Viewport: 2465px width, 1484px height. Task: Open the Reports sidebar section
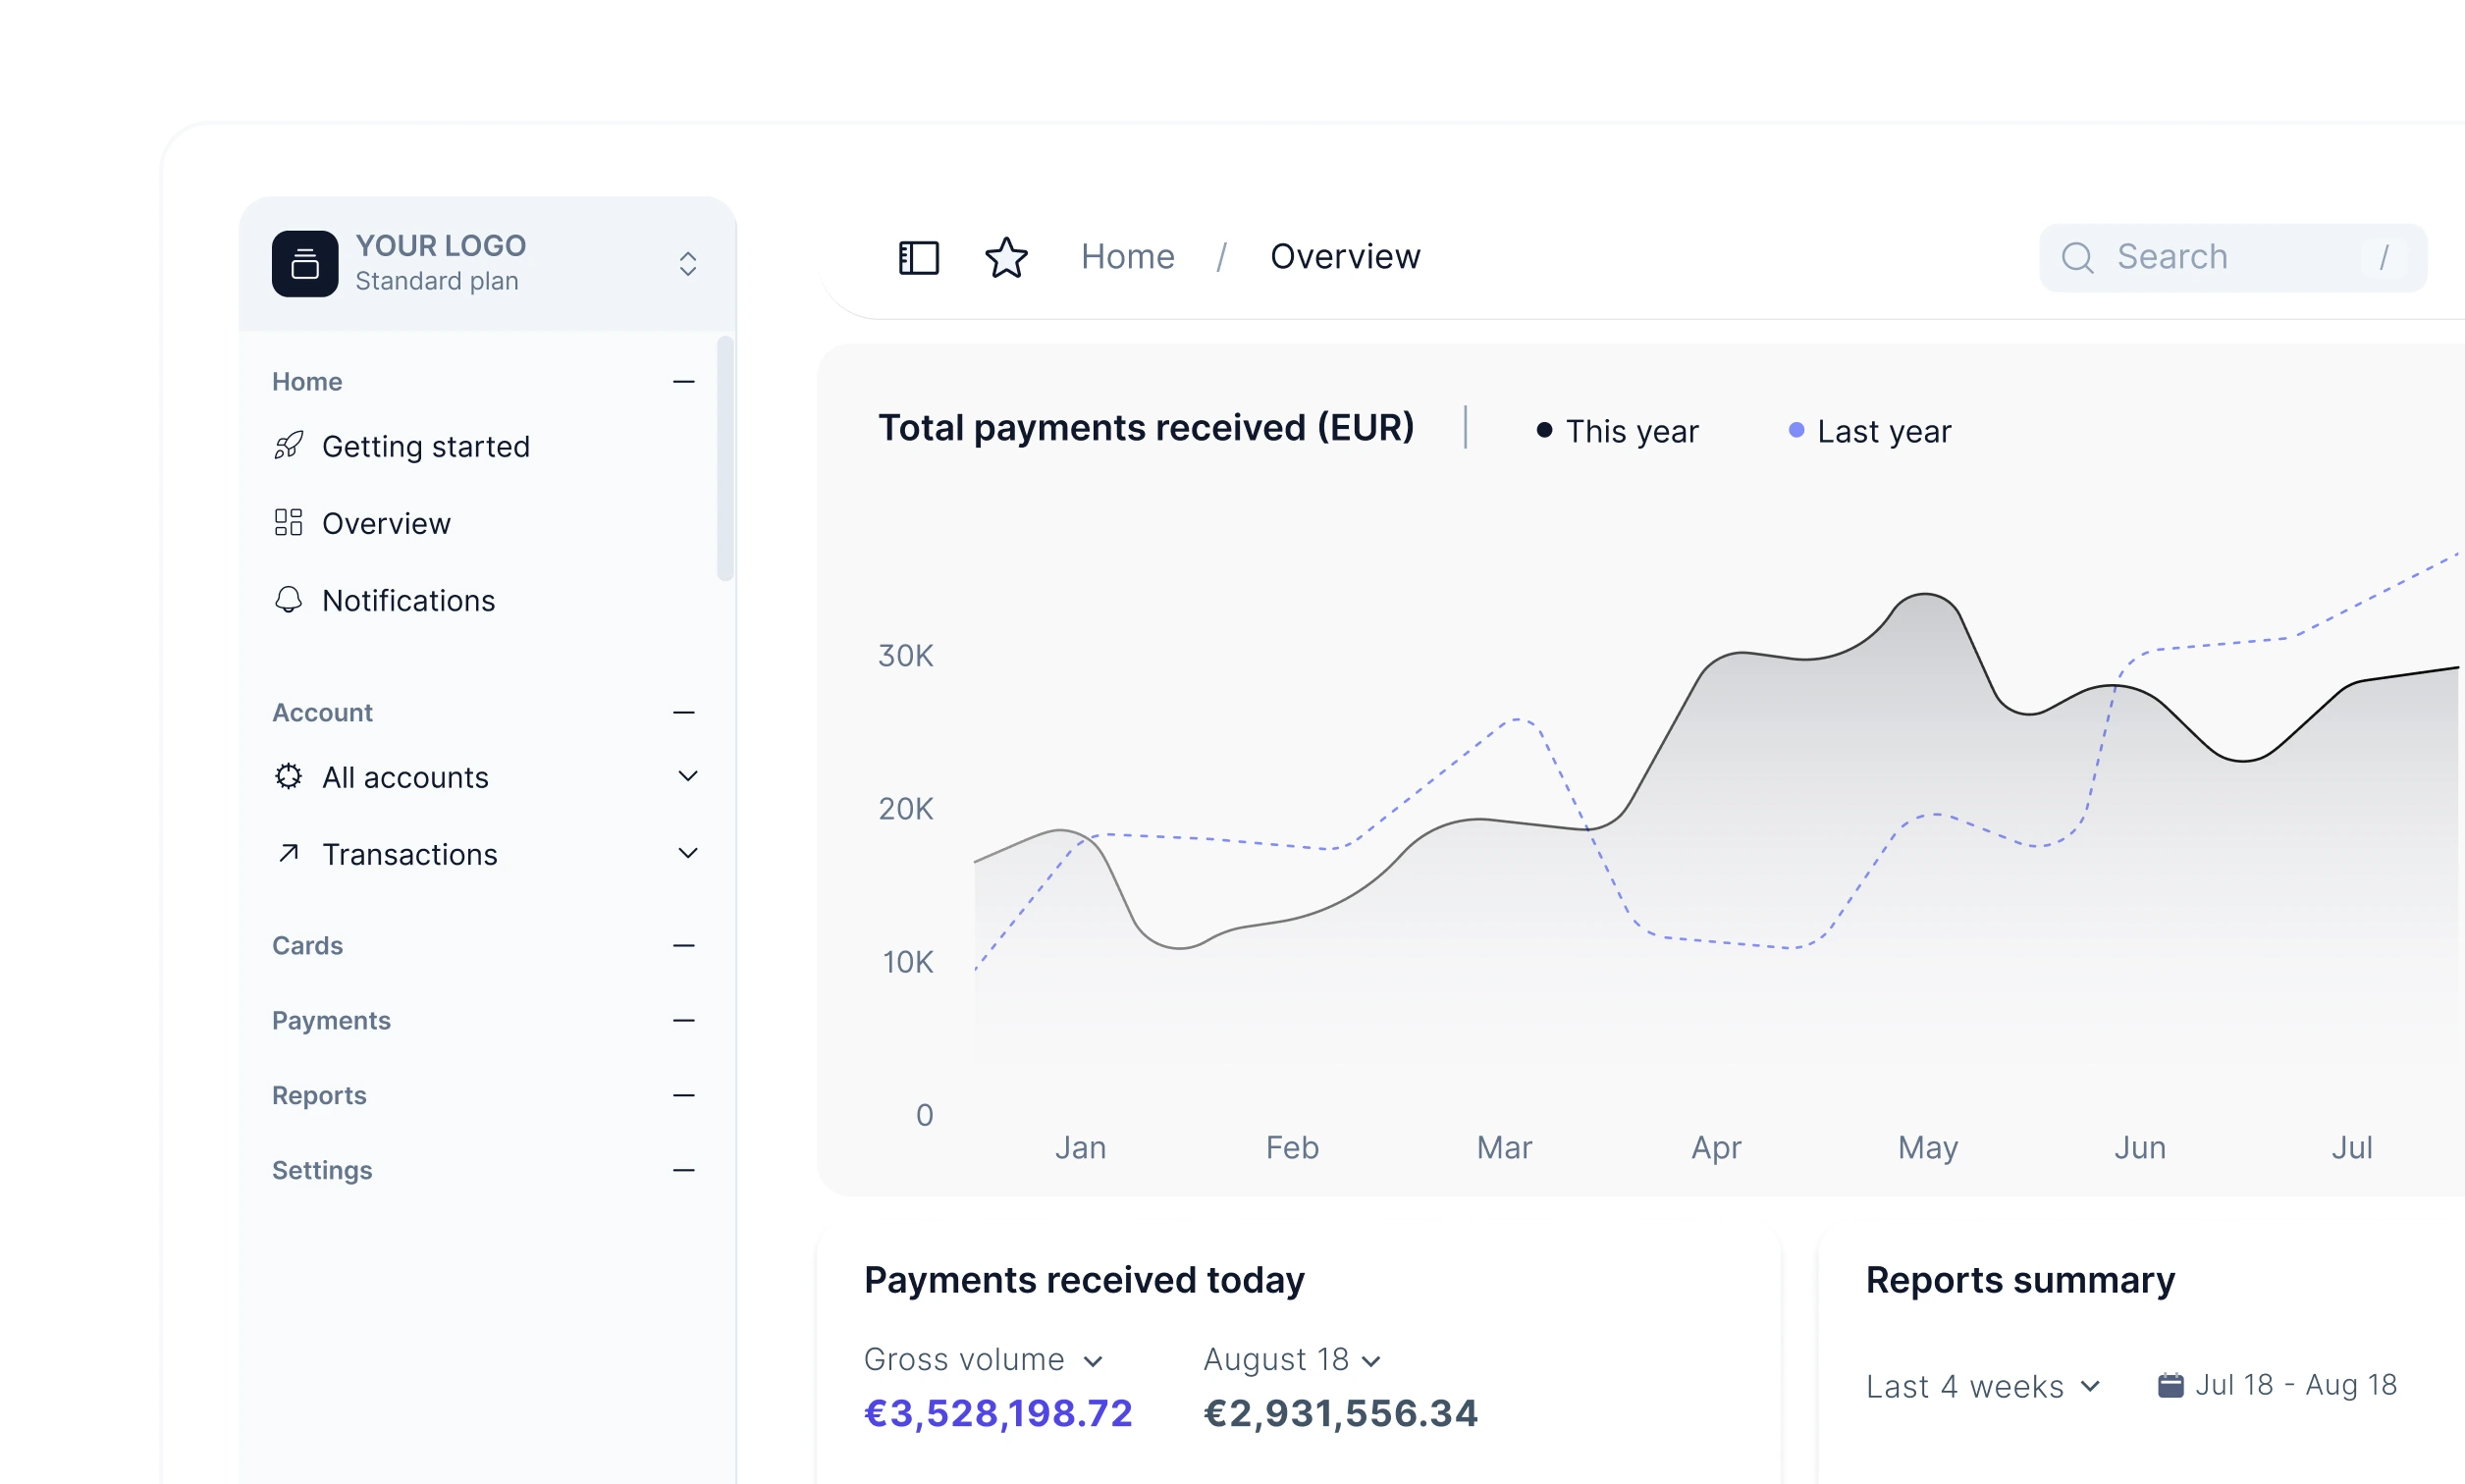[319, 1096]
